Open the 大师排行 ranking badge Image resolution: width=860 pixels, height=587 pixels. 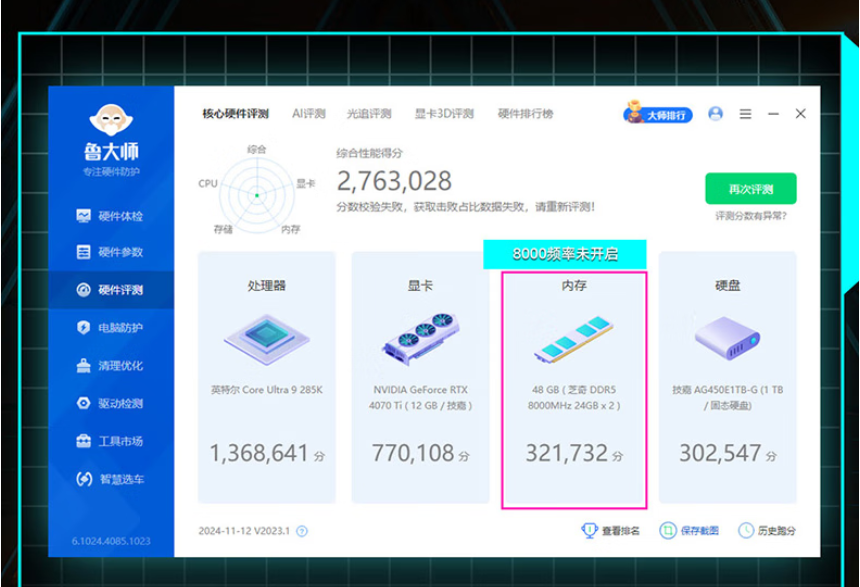[x=658, y=113]
